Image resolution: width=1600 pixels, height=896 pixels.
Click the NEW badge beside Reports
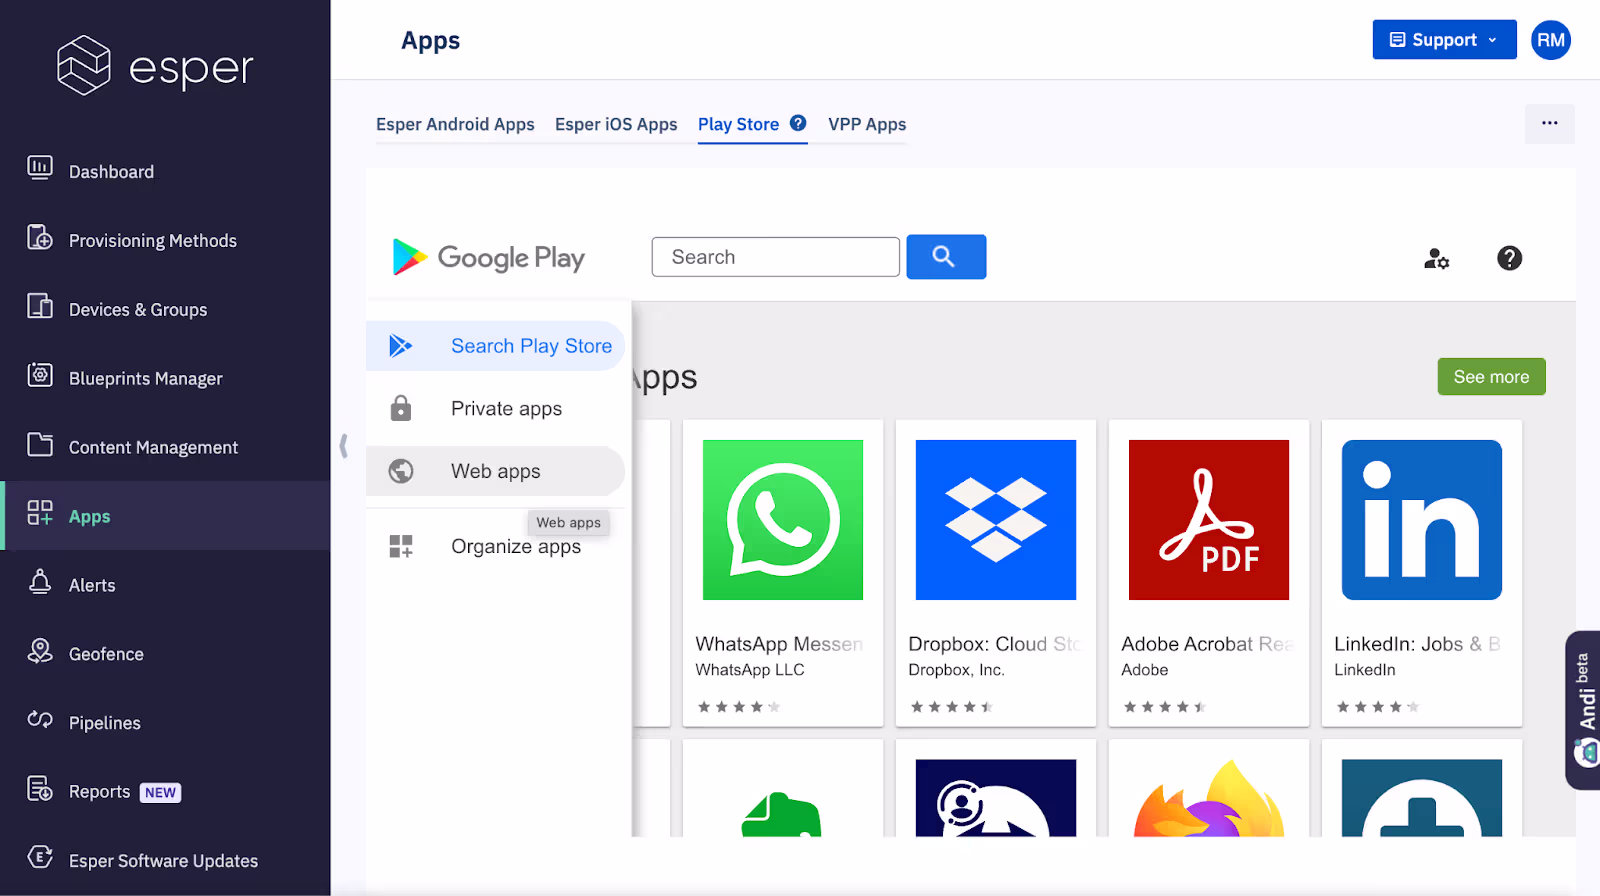[x=160, y=793]
